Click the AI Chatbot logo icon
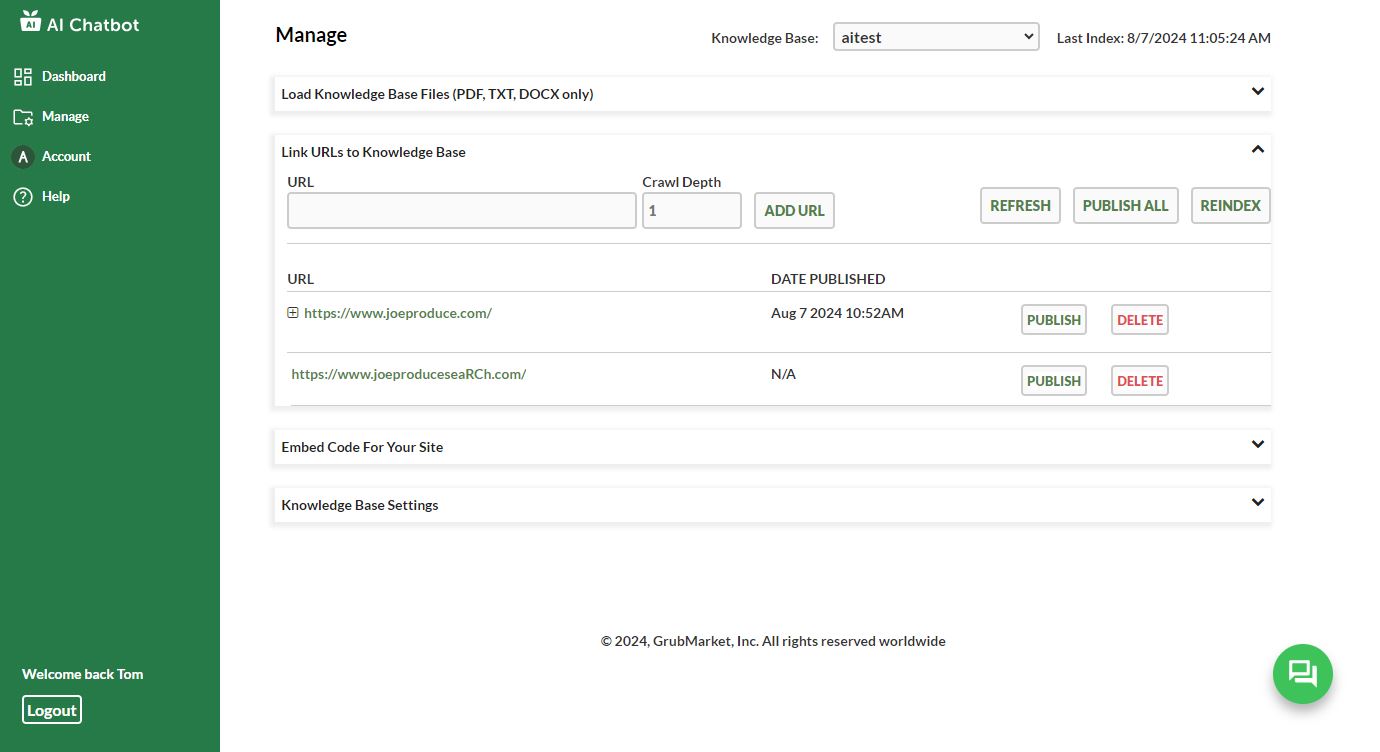 [30, 21]
